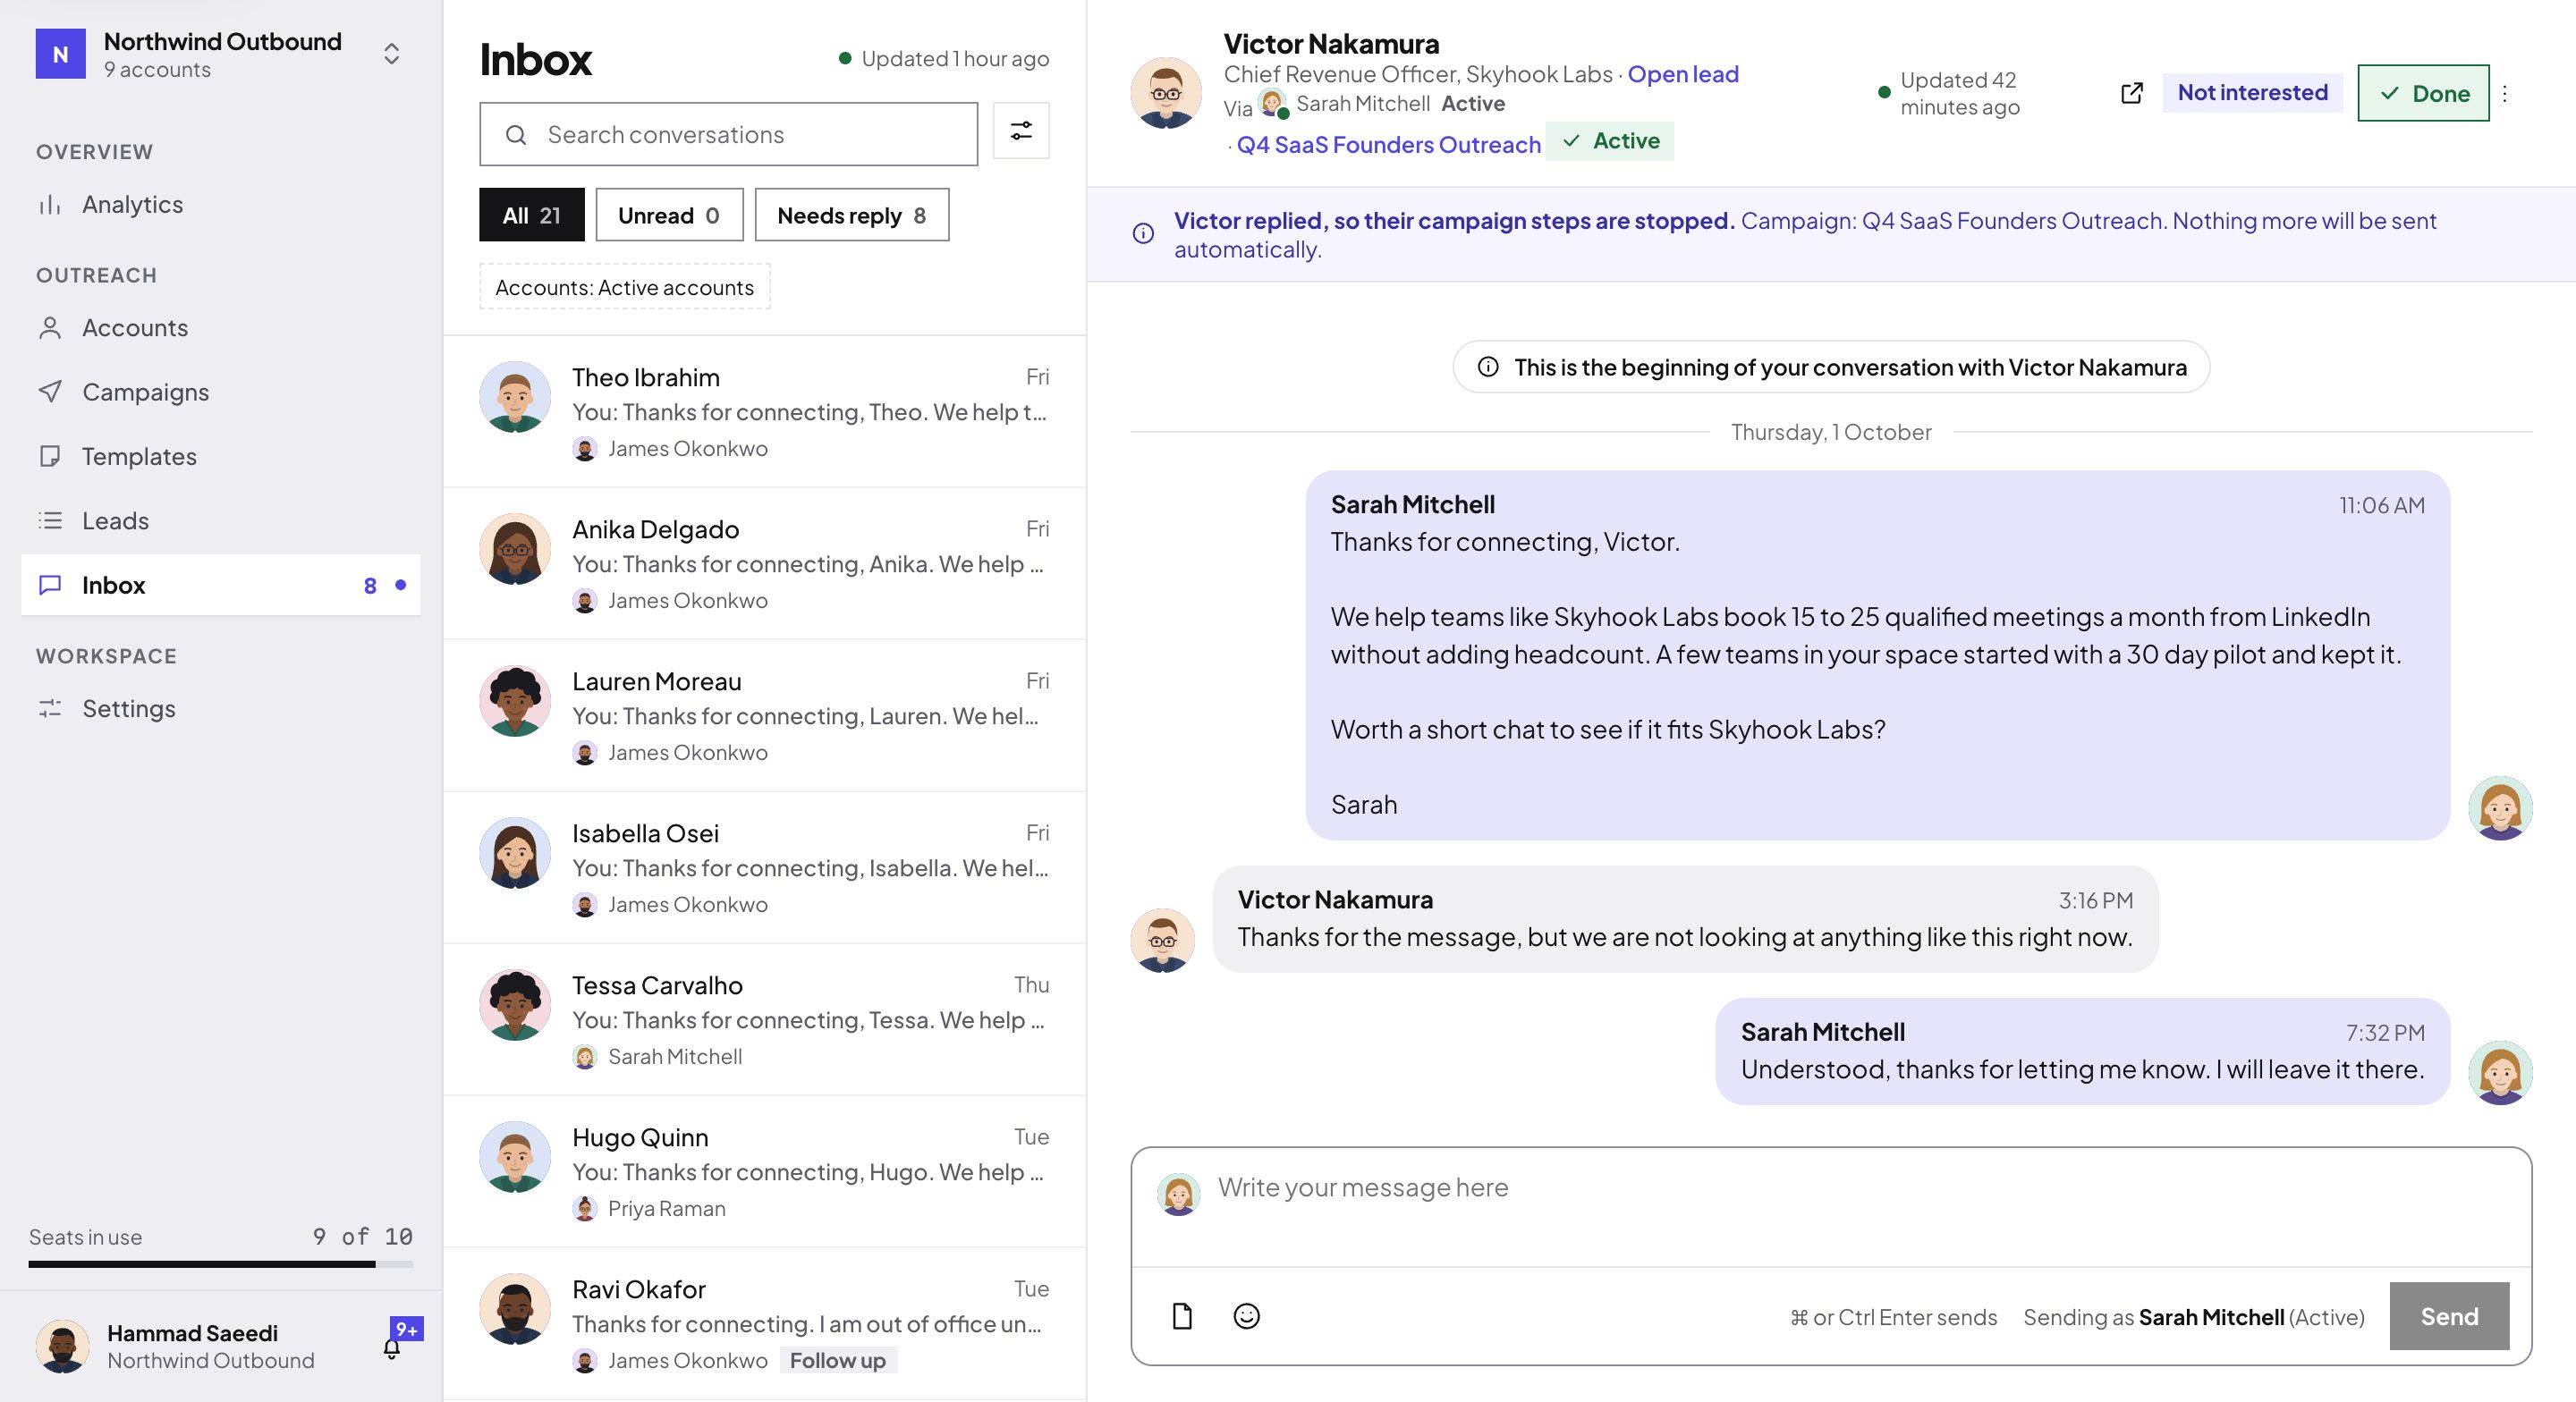The image size is (2576, 1402).
Task: Open Isabella Osei conversation
Action: click(x=765, y=868)
